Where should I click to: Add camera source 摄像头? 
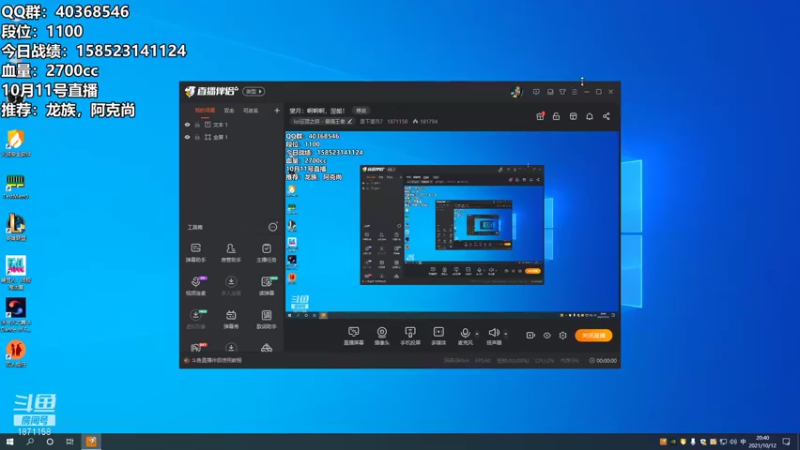coord(382,336)
